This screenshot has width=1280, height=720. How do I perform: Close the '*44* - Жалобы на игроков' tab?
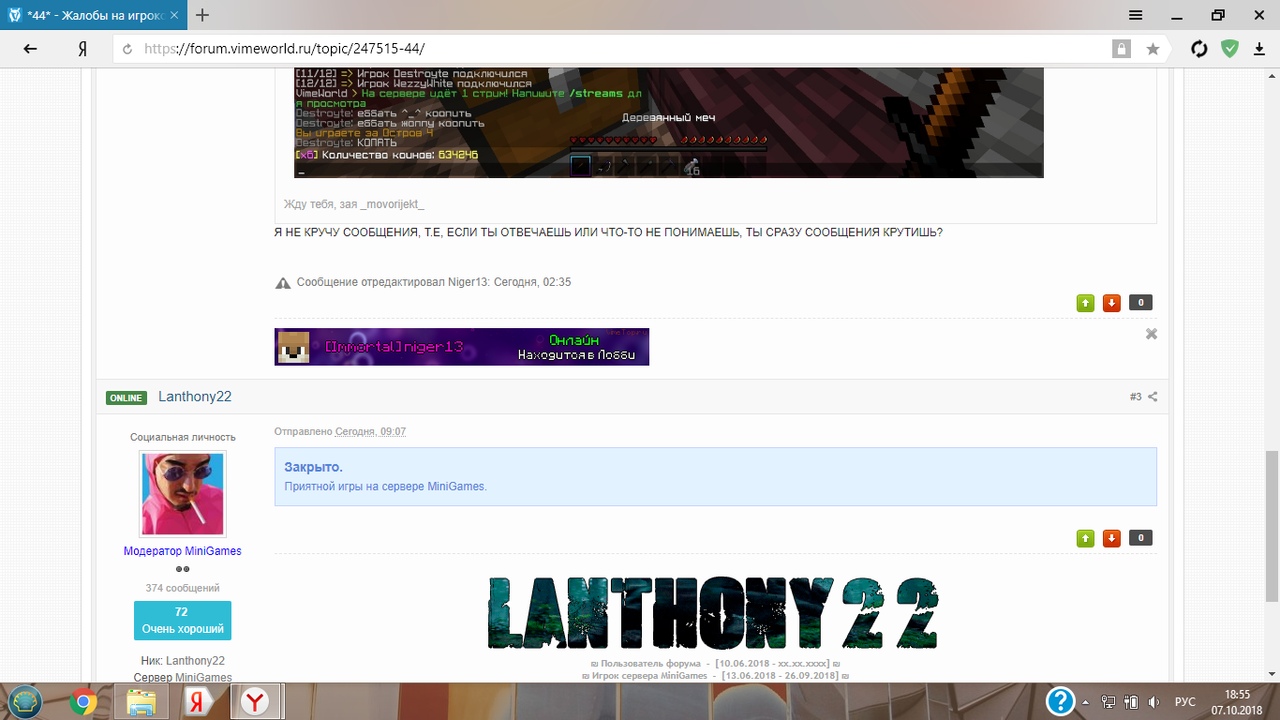(173, 15)
